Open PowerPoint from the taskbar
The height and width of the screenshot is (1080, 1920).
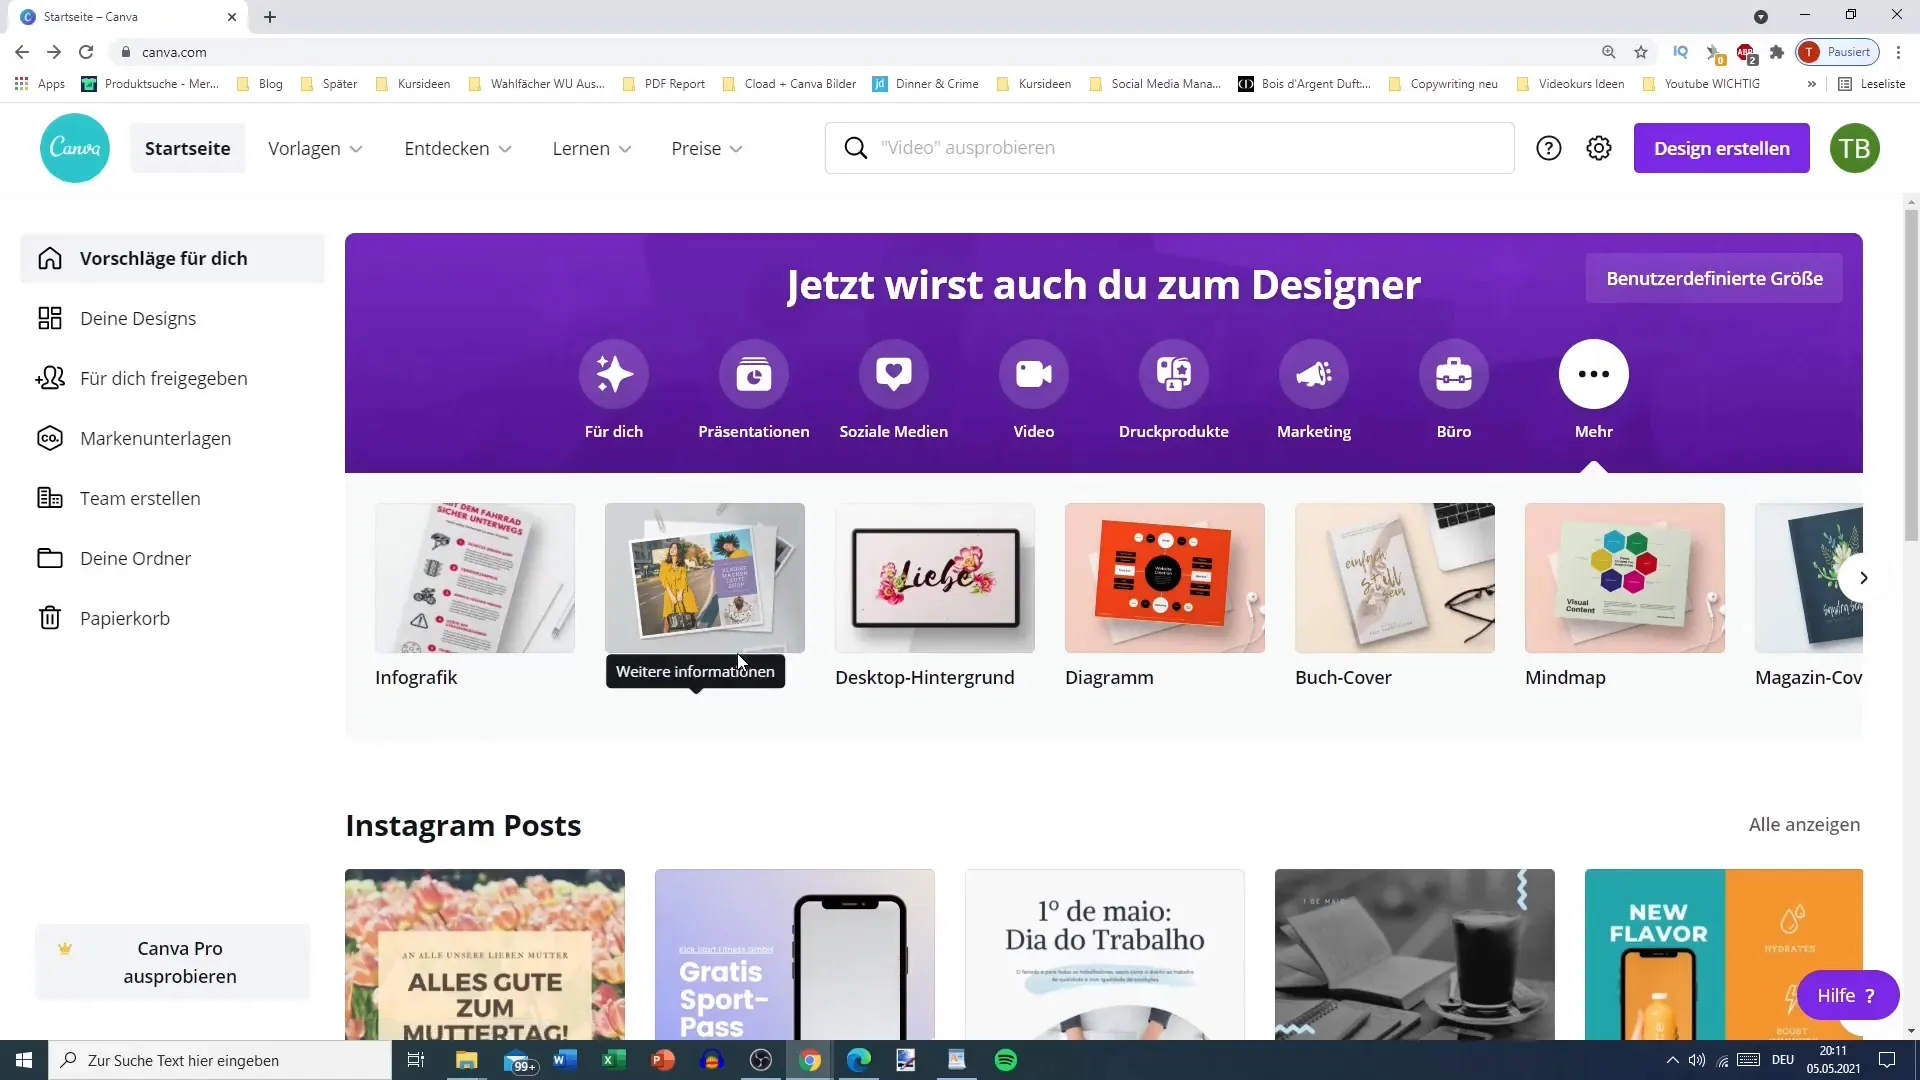click(x=662, y=1060)
